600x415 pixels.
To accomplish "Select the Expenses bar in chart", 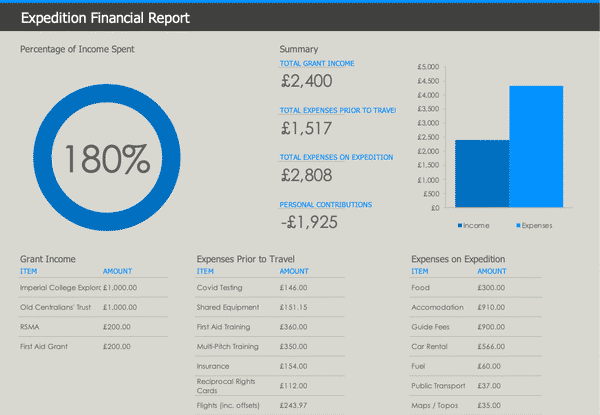I will pyautogui.click(x=536, y=147).
